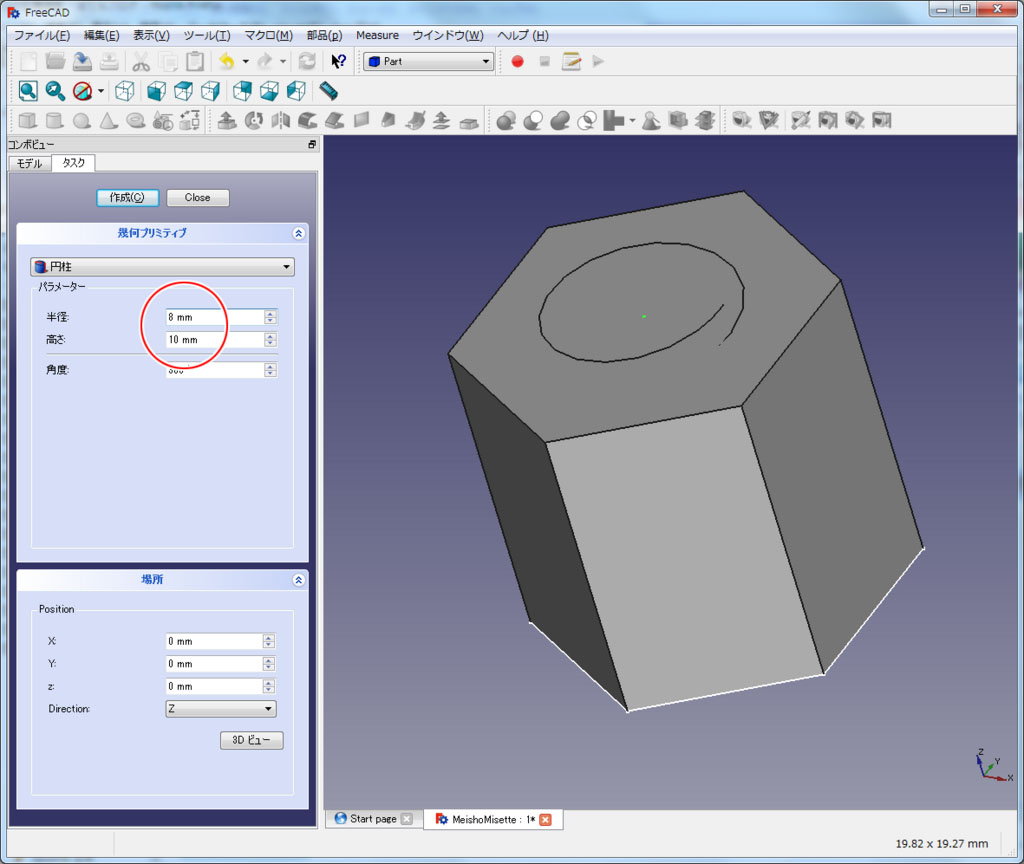Click the Cone primitive icon
Image resolution: width=1024 pixels, height=864 pixels.
click(108, 120)
